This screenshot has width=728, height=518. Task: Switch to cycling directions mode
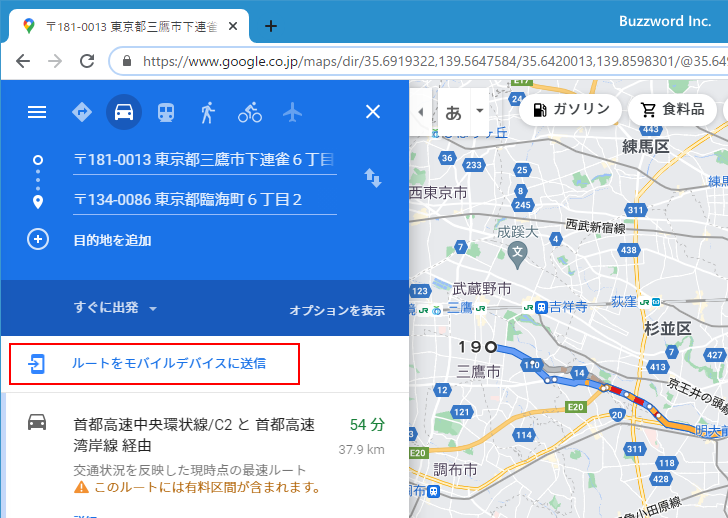(x=250, y=112)
